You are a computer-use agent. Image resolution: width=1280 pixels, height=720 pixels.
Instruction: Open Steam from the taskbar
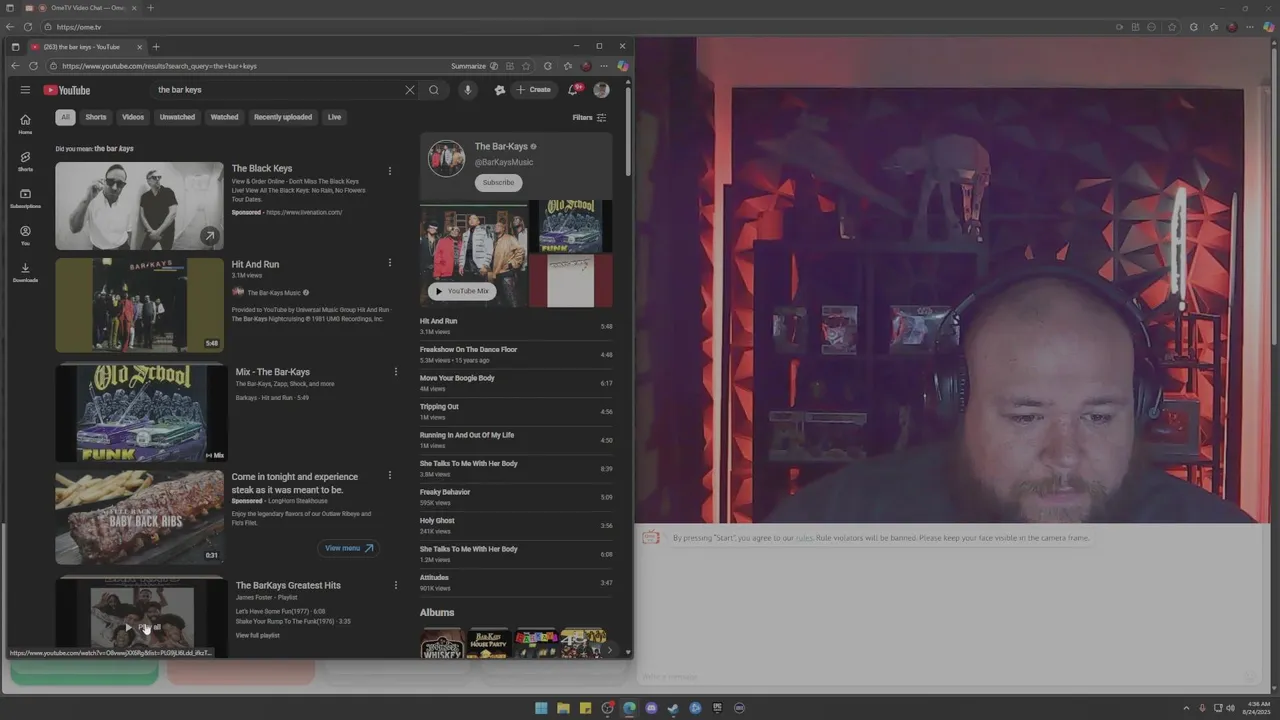tap(673, 708)
